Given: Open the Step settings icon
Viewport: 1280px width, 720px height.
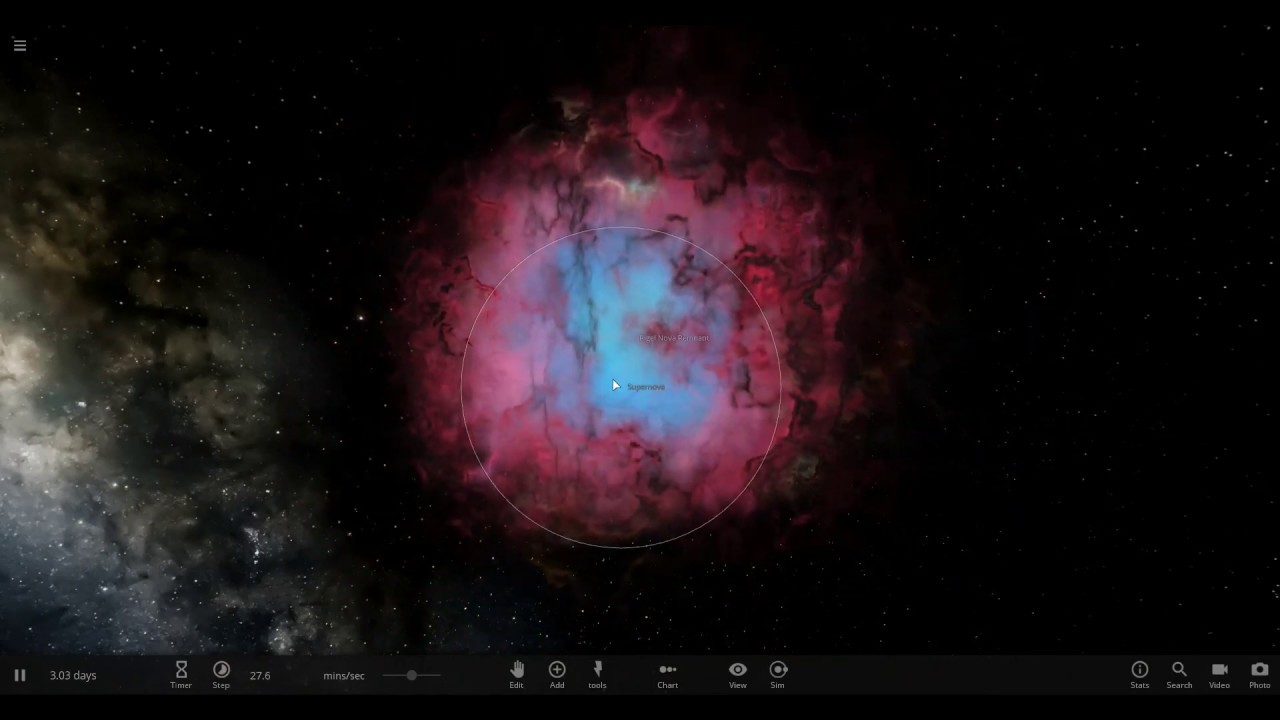Looking at the screenshot, I should (221, 674).
